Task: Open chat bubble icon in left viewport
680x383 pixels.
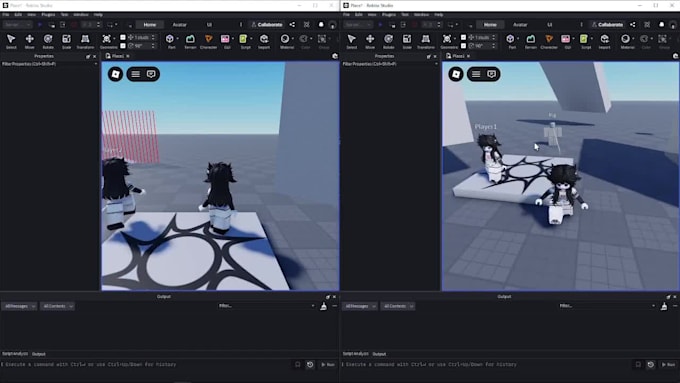Action: [x=151, y=74]
